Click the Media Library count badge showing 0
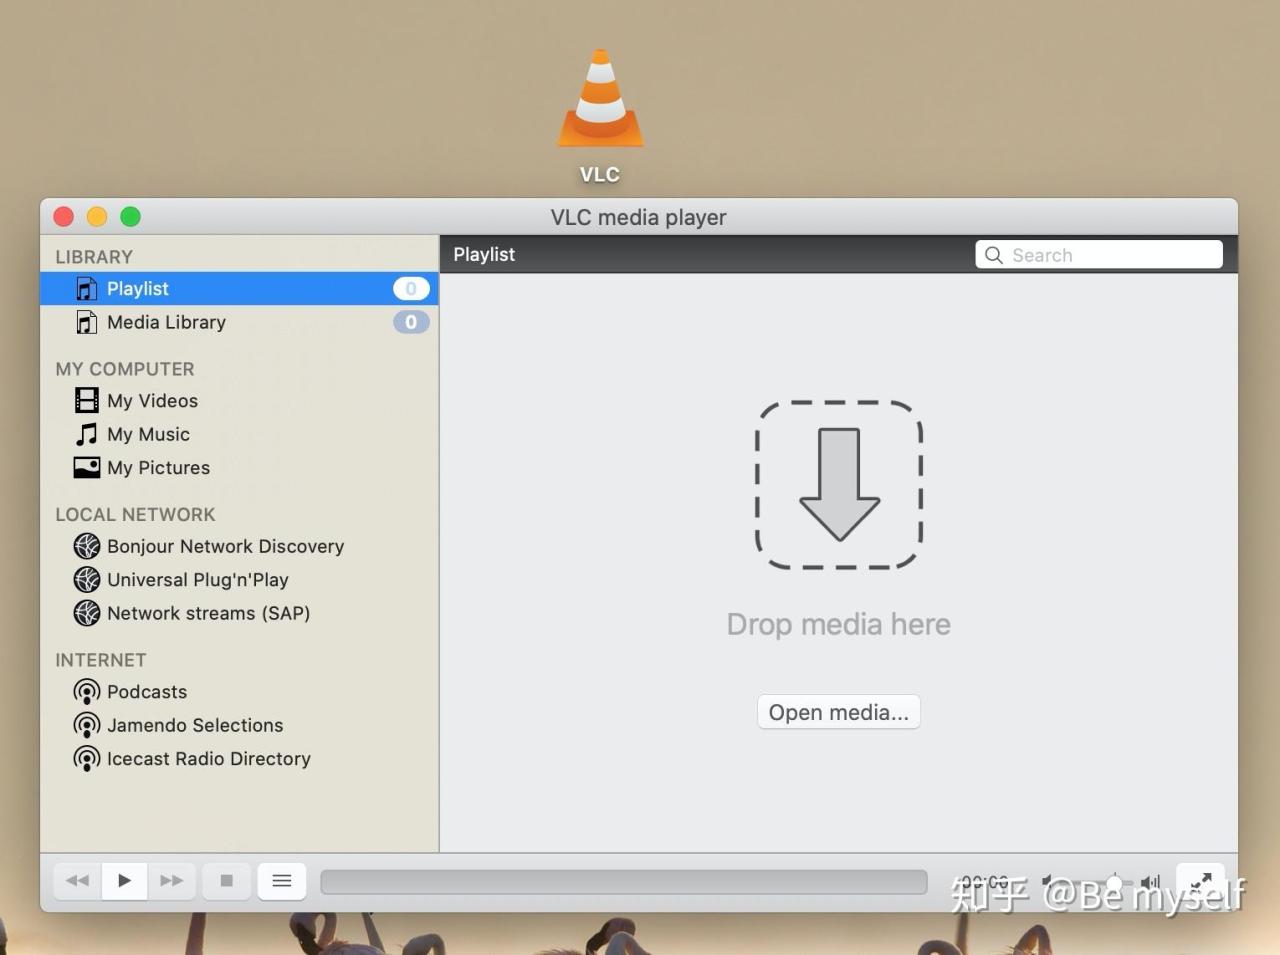 pyautogui.click(x=411, y=322)
